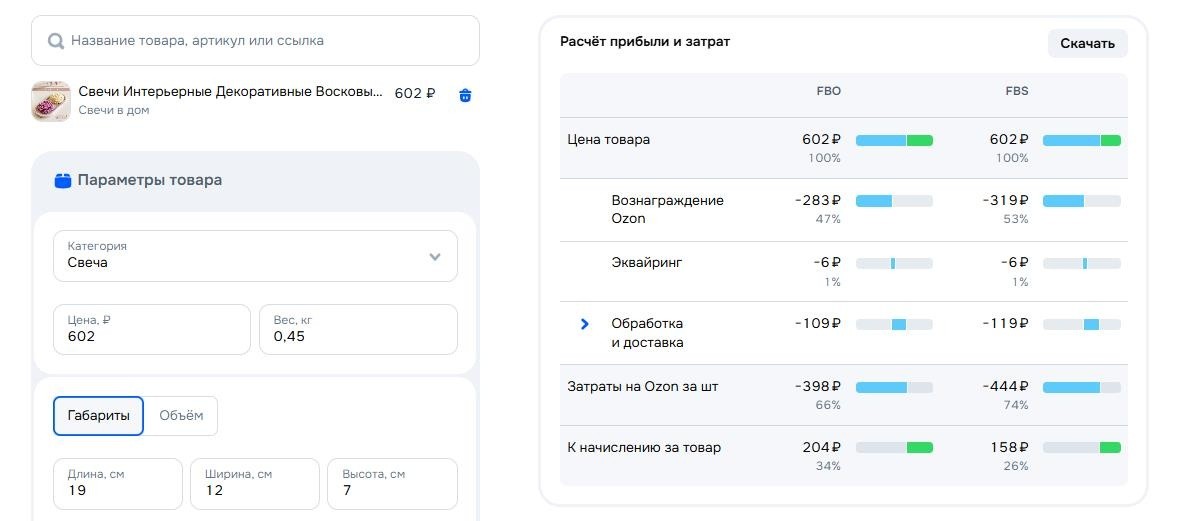Edit the Высота, см height field
The width and height of the screenshot is (1186, 521).
click(392, 484)
